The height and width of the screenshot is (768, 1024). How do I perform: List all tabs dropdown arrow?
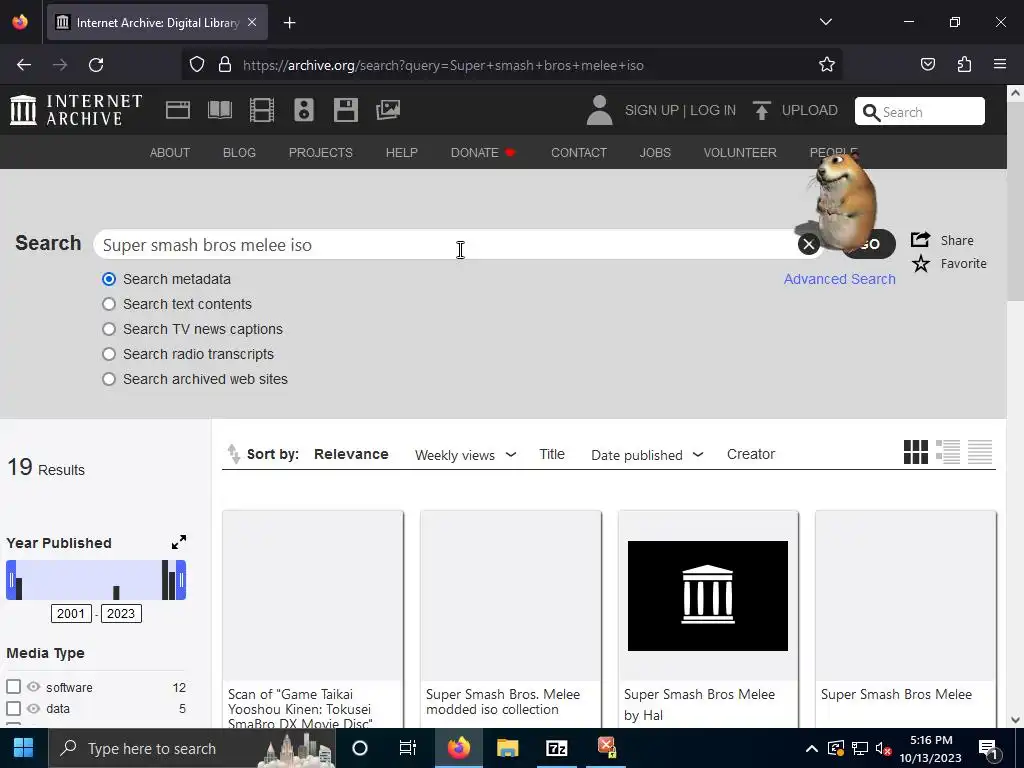coord(825,22)
